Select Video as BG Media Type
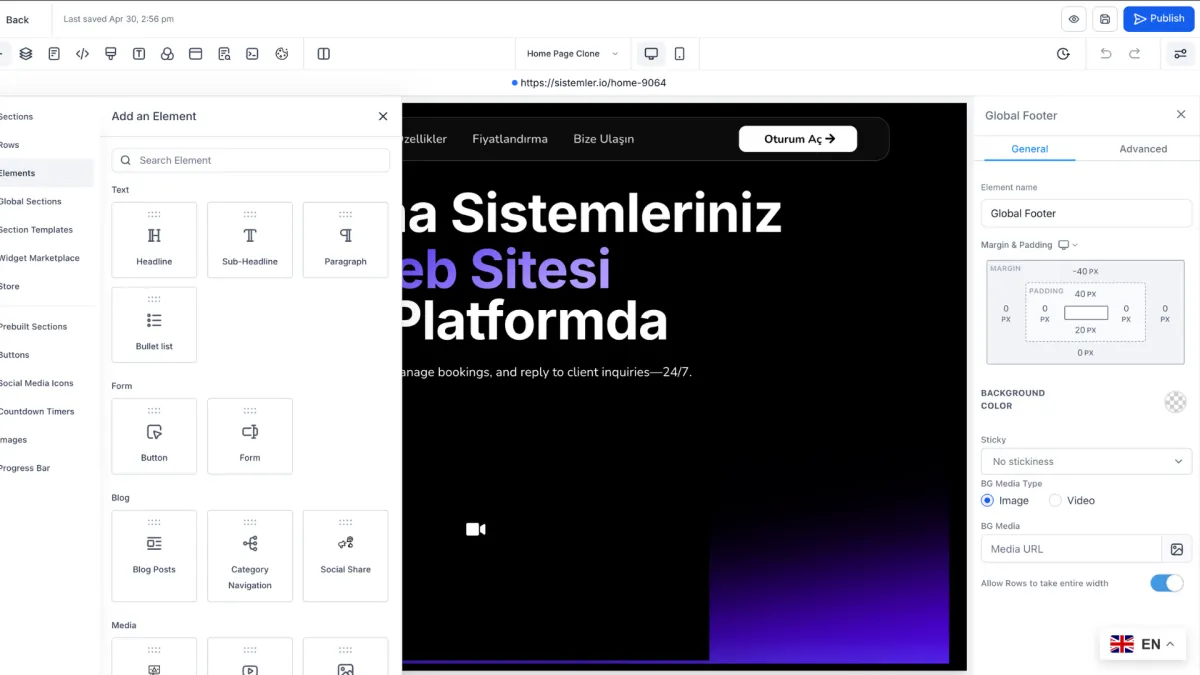Image resolution: width=1200 pixels, height=675 pixels. (1055, 501)
